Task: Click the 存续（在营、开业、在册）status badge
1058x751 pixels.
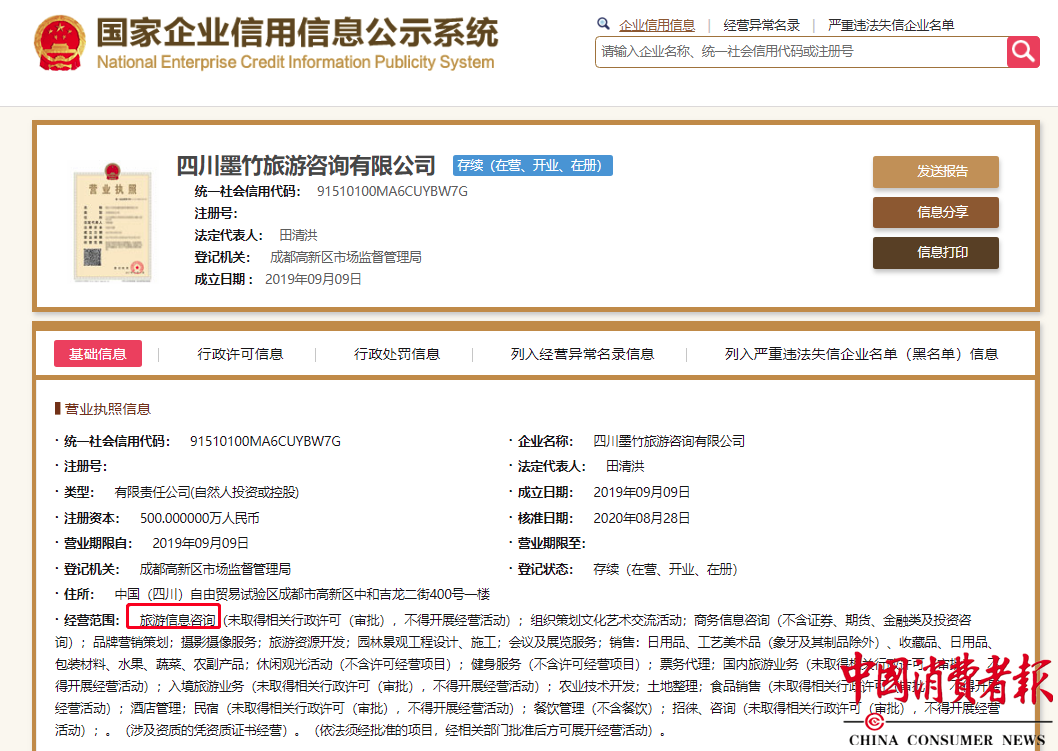Action: click(532, 165)
